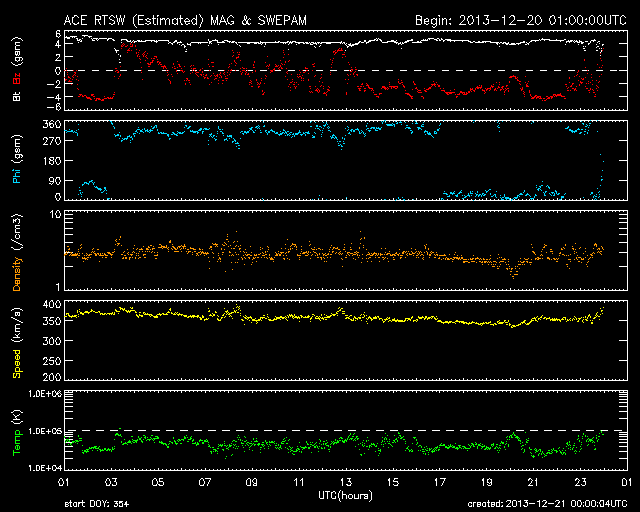Click the 180 Phi tick label
This screenshot has height=512, width=640.
pyautogui.click(x=52, y=161)
